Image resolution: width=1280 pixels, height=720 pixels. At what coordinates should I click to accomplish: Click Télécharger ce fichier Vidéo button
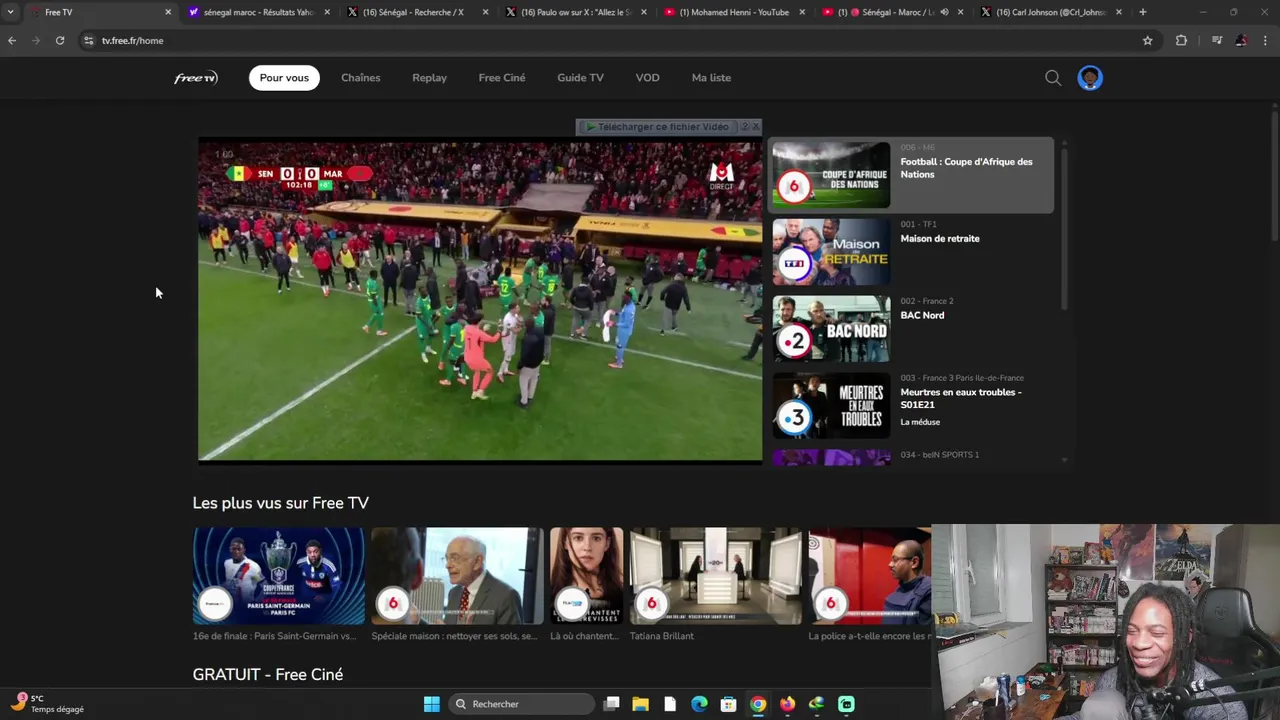point(658,127)
